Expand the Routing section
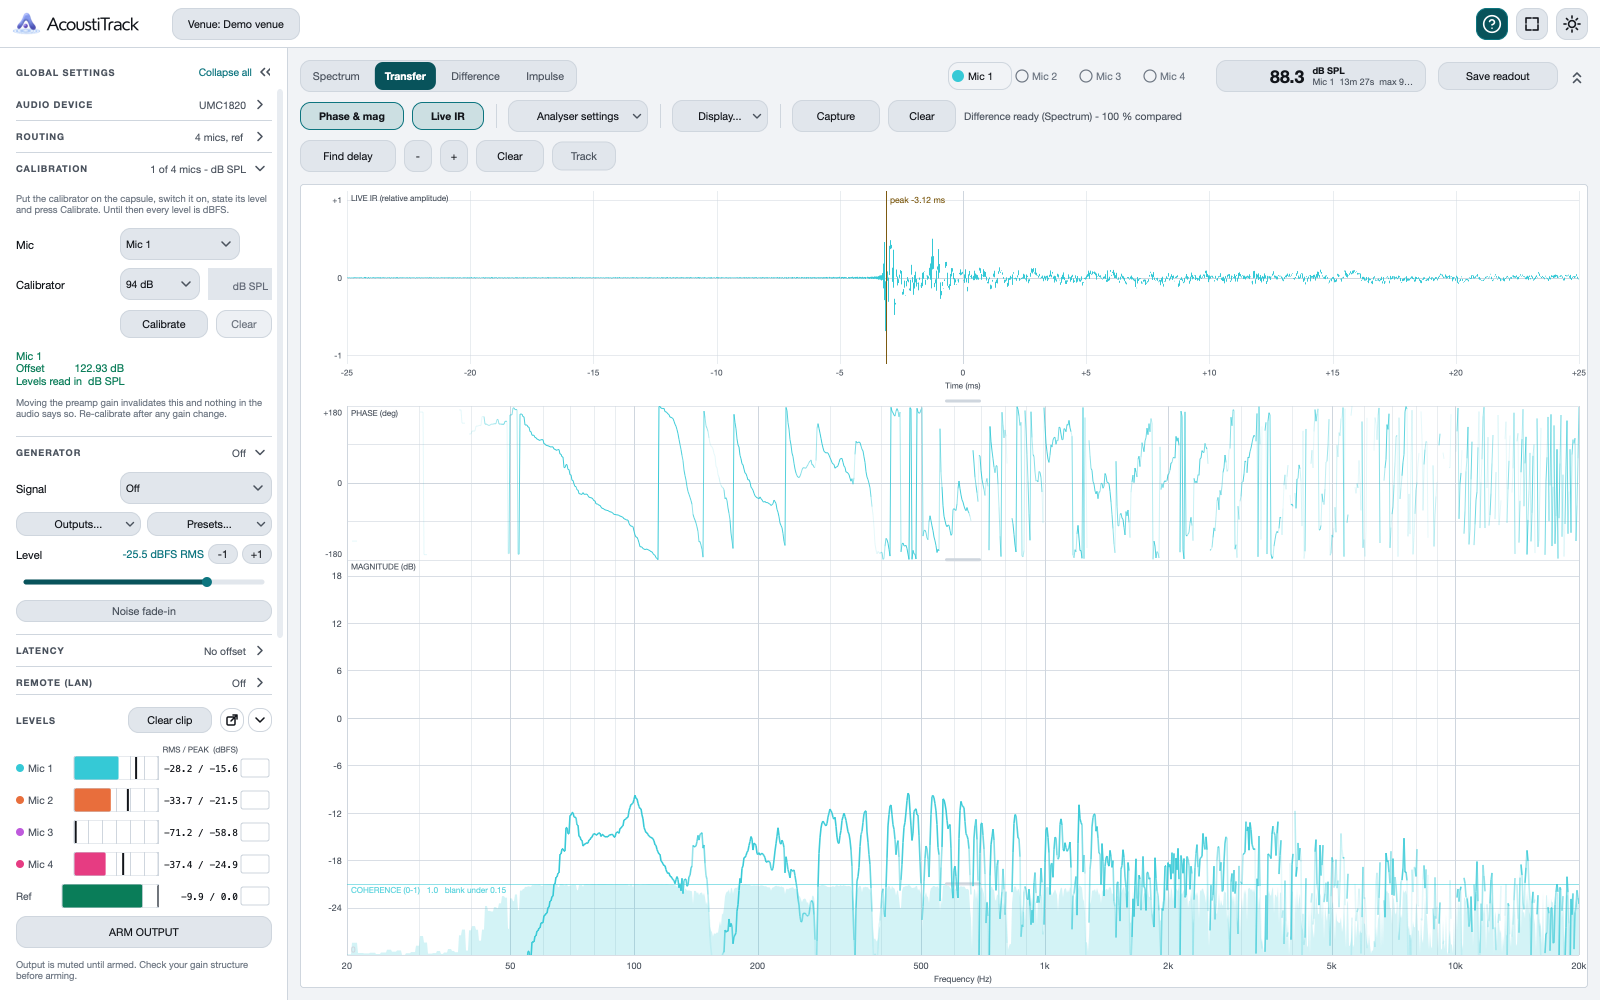Screen dimensions: 1600x1000 click(144, 136)
